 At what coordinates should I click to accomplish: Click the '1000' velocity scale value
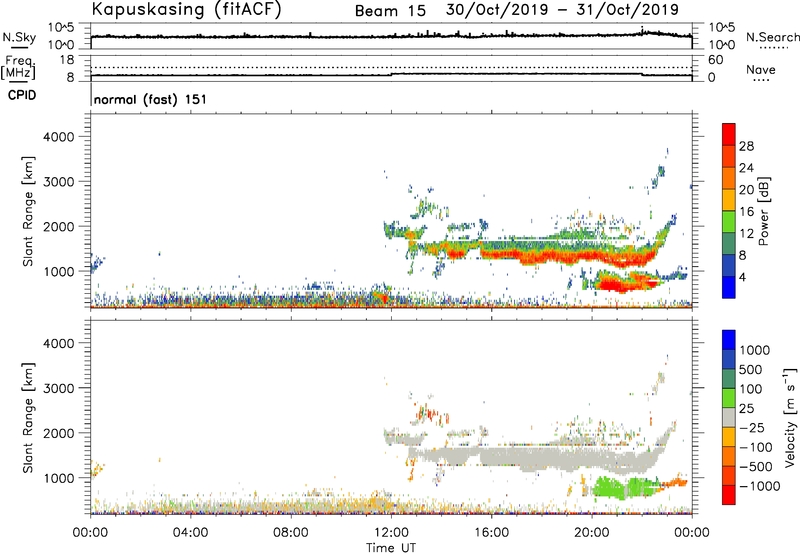755,350
